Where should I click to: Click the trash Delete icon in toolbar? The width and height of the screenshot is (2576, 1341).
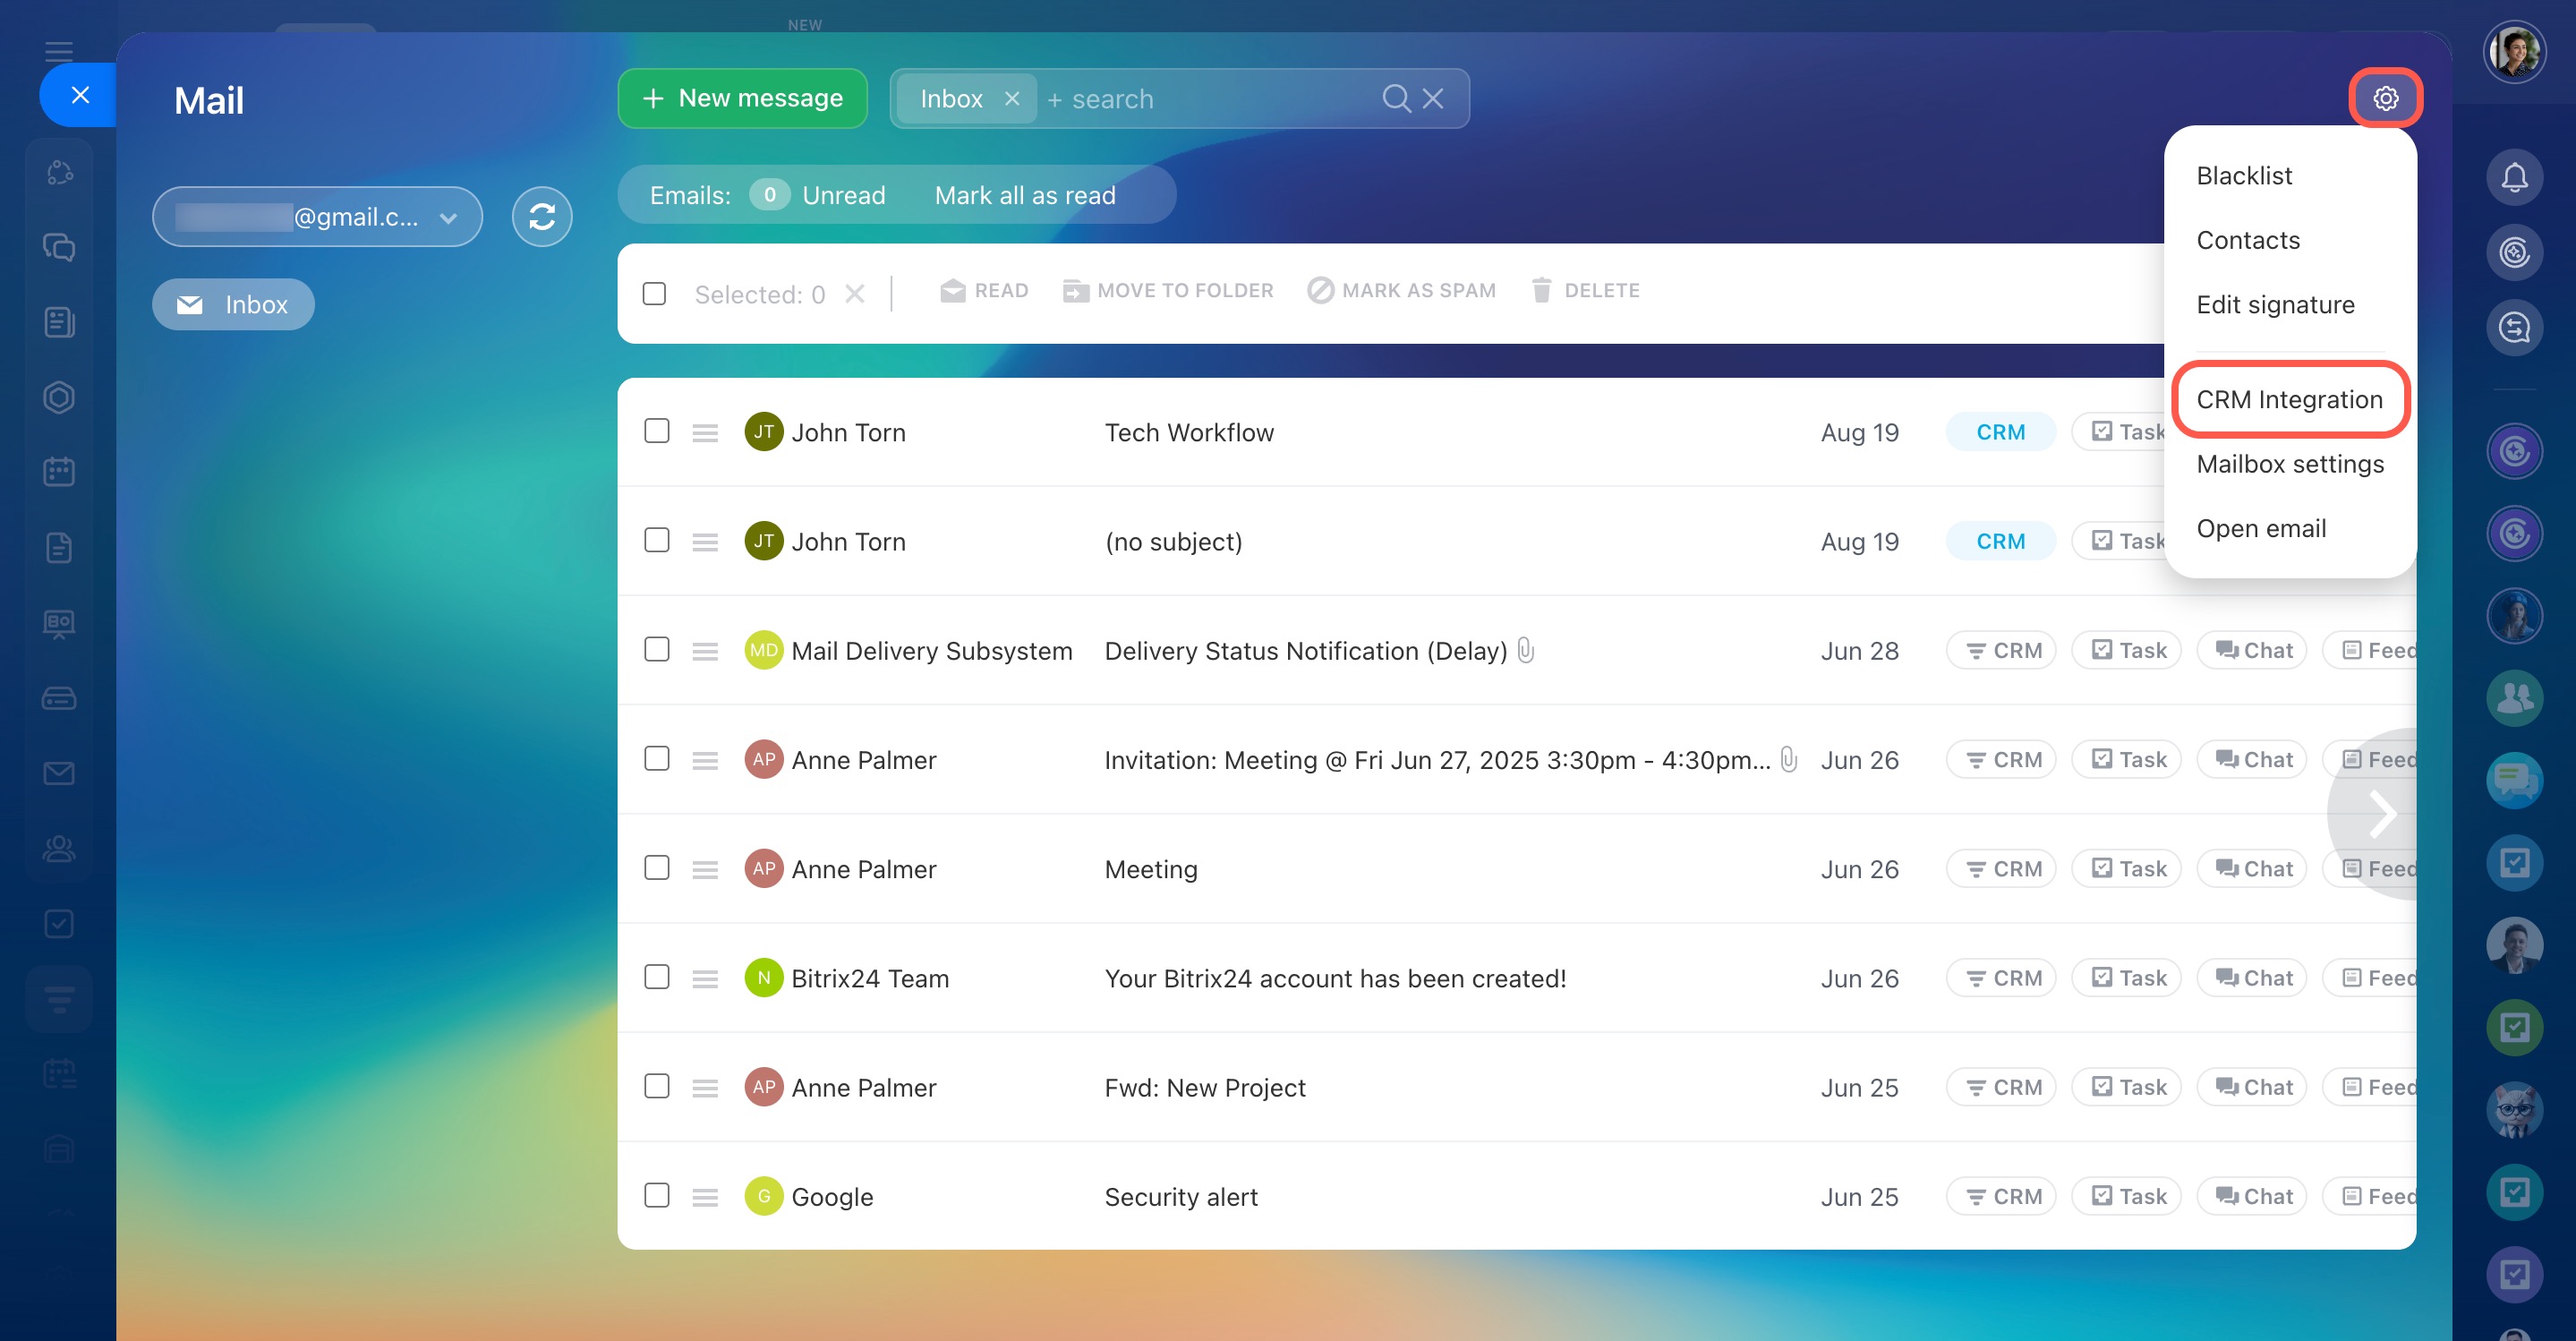(1541, 290)
